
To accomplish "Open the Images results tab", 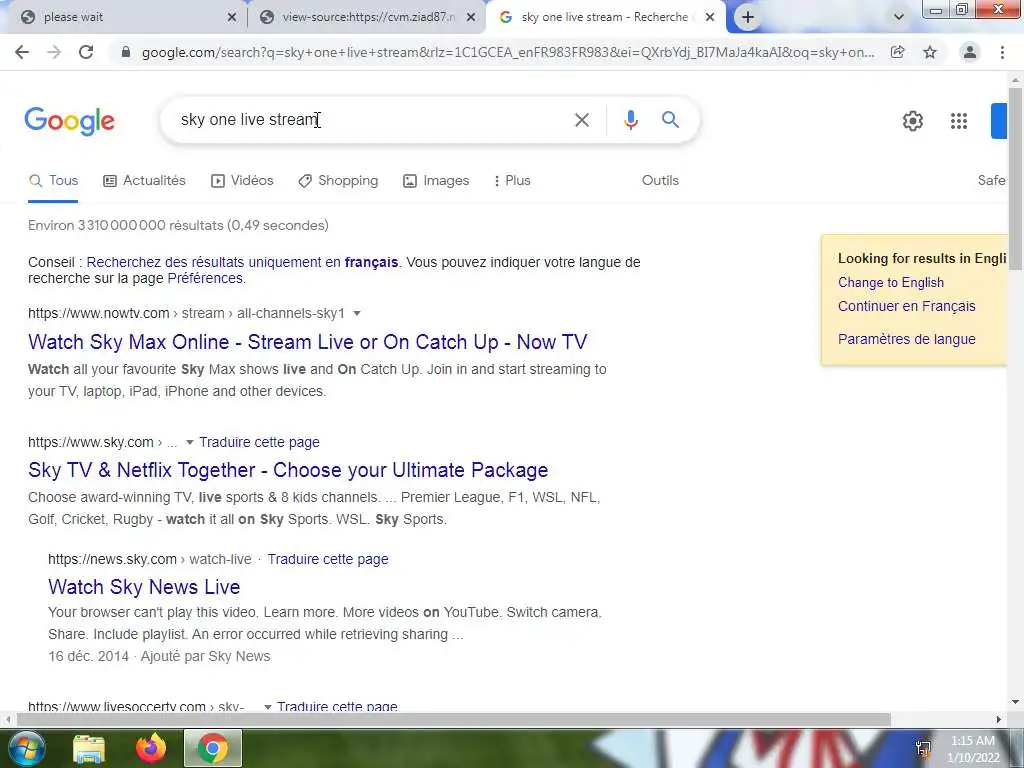I will click(436, 181).
